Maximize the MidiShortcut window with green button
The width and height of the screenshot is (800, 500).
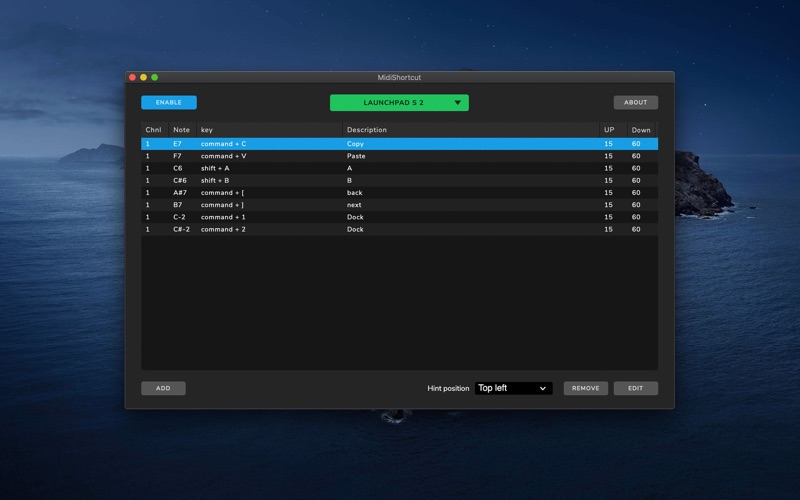point(155,78)
